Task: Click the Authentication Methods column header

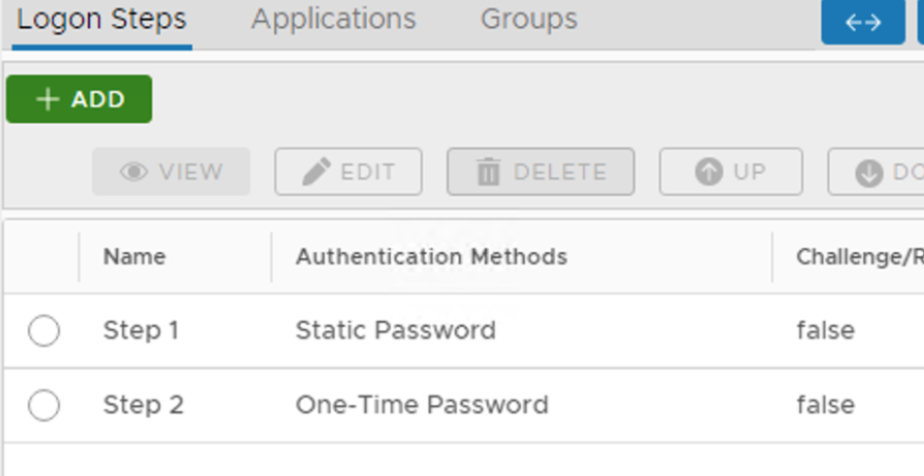Action: [431, 257]
